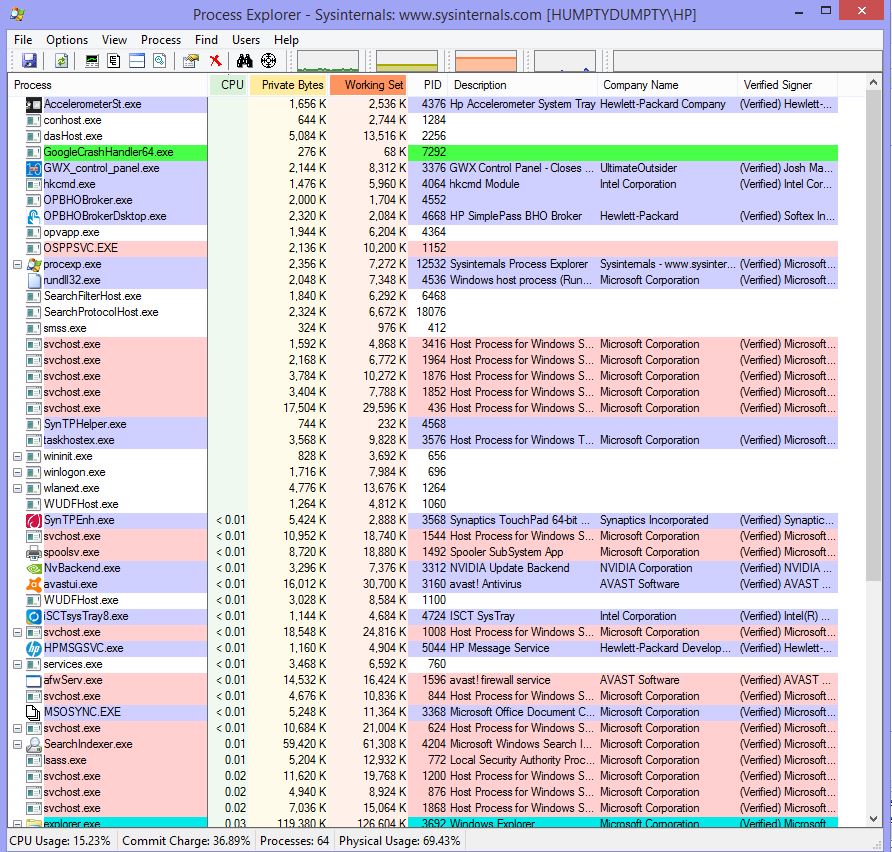Click the Refresh Now toolbar icon

61,60
